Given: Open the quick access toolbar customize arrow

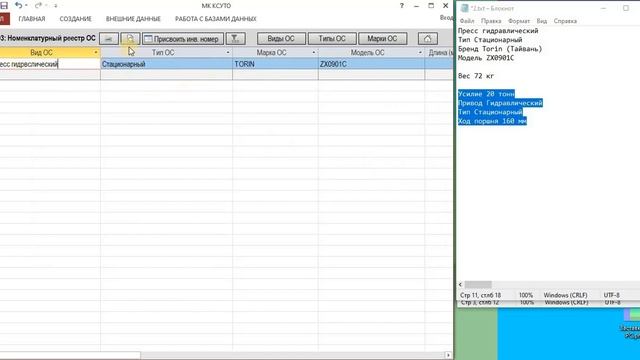Looking at the screenshot, I should pos(56,6).
